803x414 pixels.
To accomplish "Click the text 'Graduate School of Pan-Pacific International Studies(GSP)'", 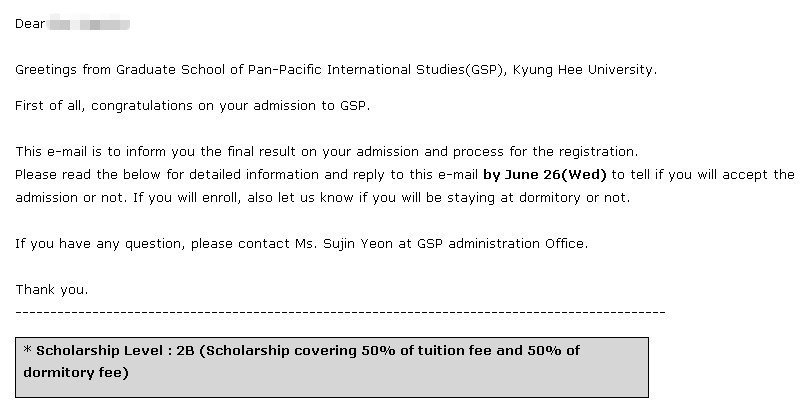I will 309,70.
